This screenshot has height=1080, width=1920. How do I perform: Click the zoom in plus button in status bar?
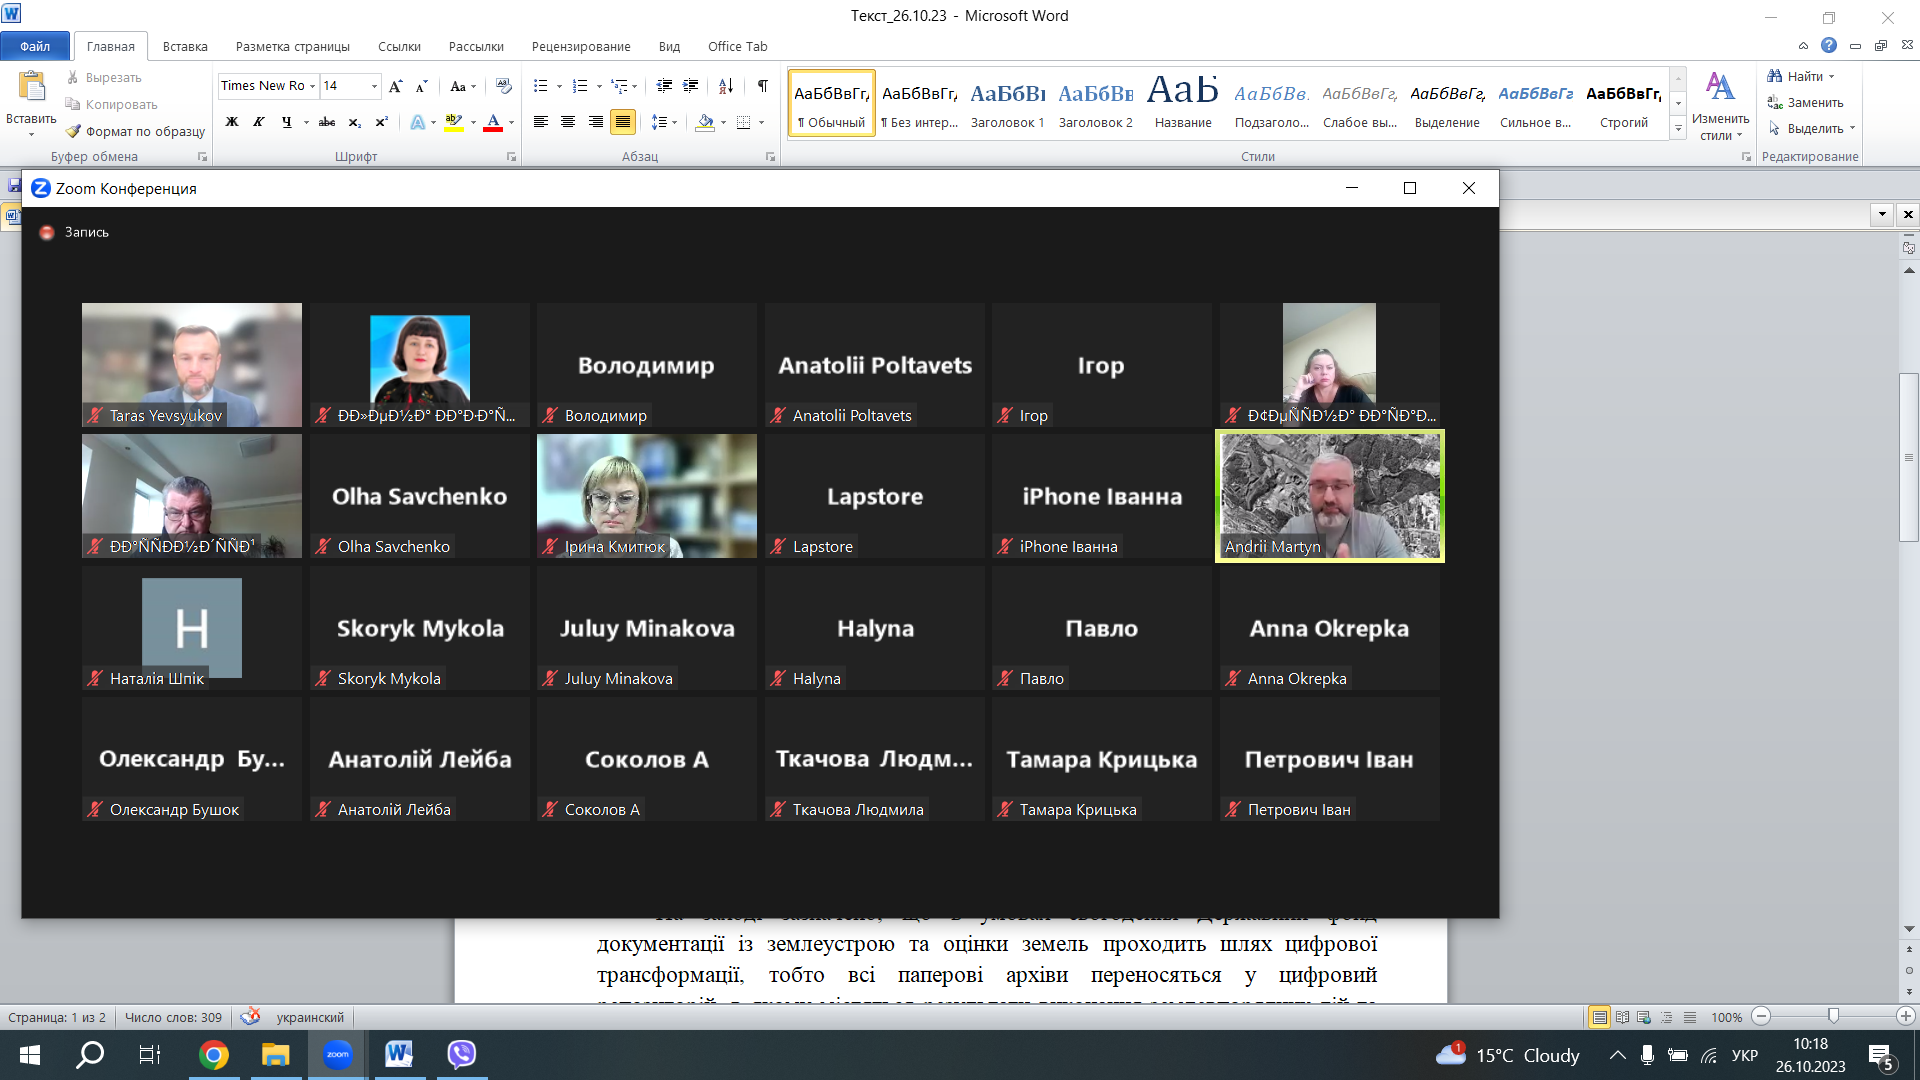tap(1906, 1017)
